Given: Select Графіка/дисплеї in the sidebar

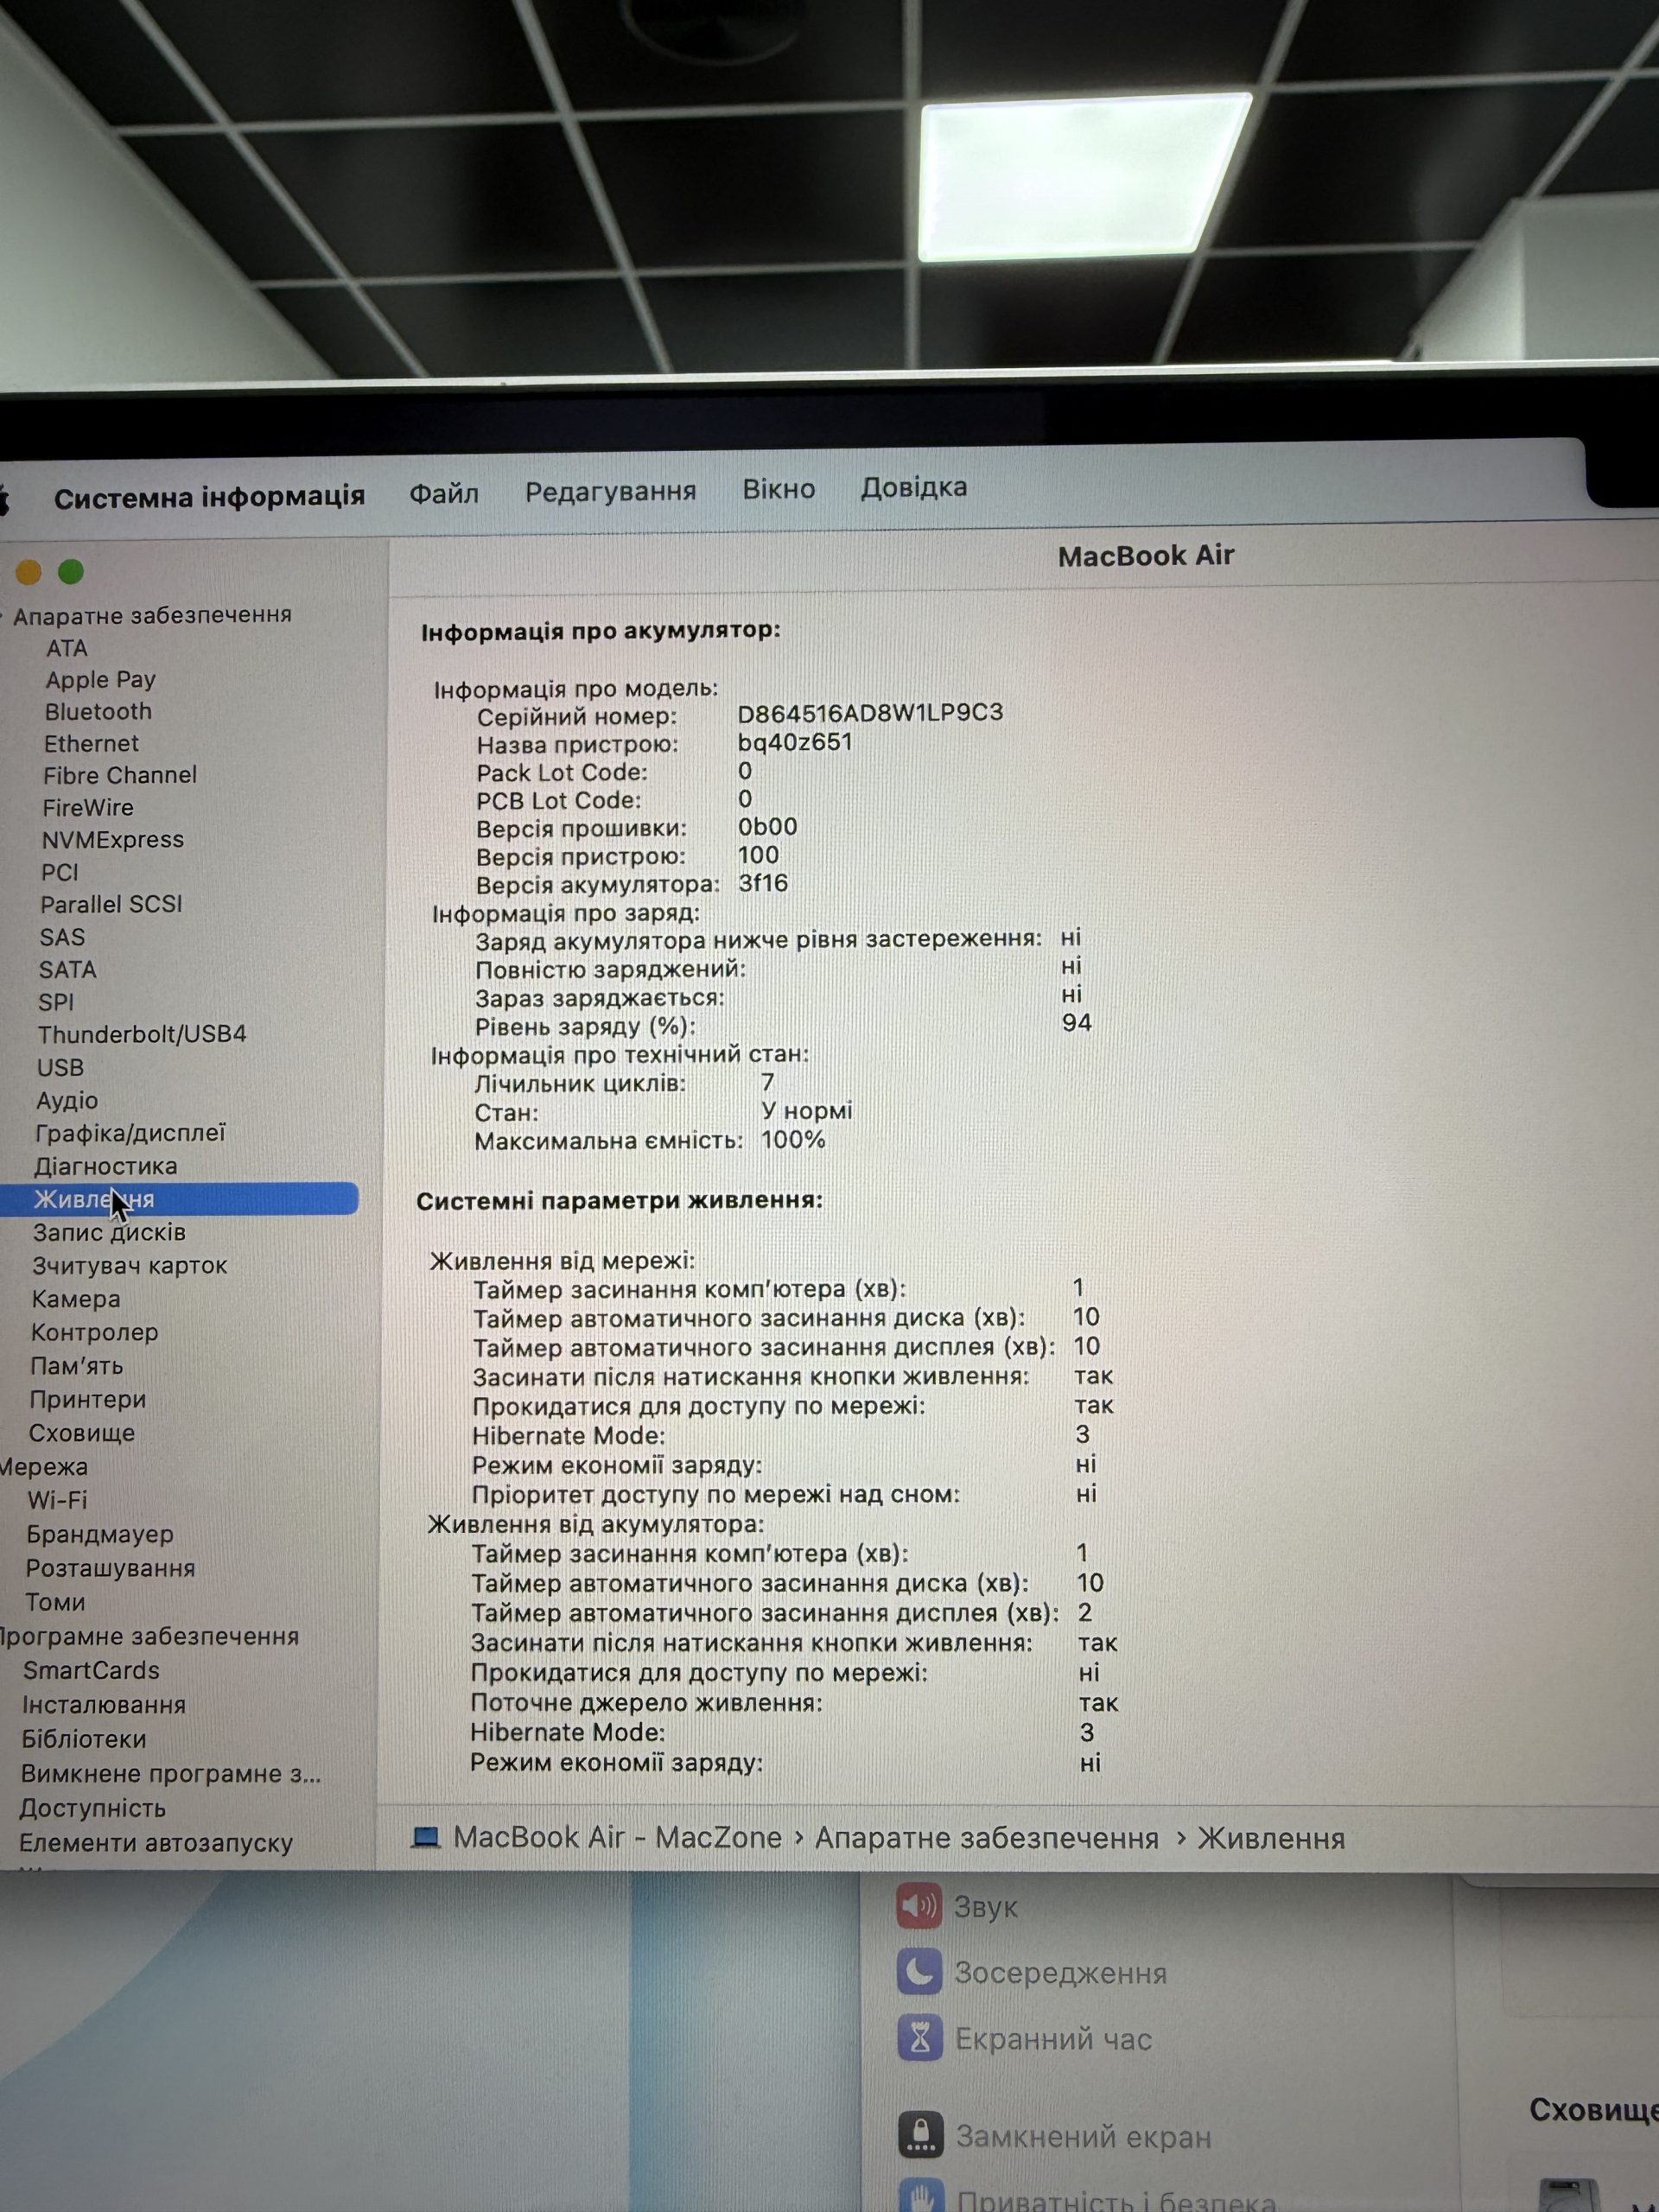Looking at the screenshot, I should coord(130,1133).
